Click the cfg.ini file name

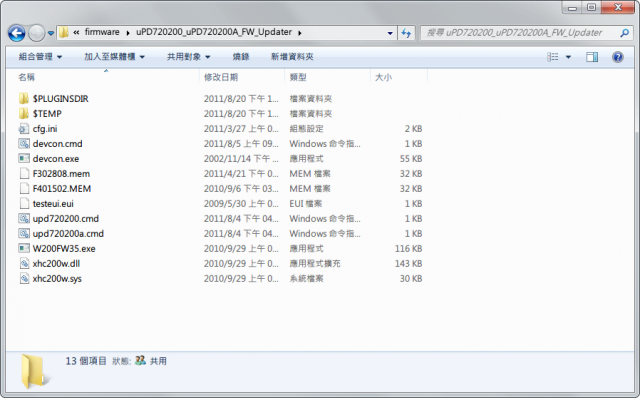tap(45, 129)
